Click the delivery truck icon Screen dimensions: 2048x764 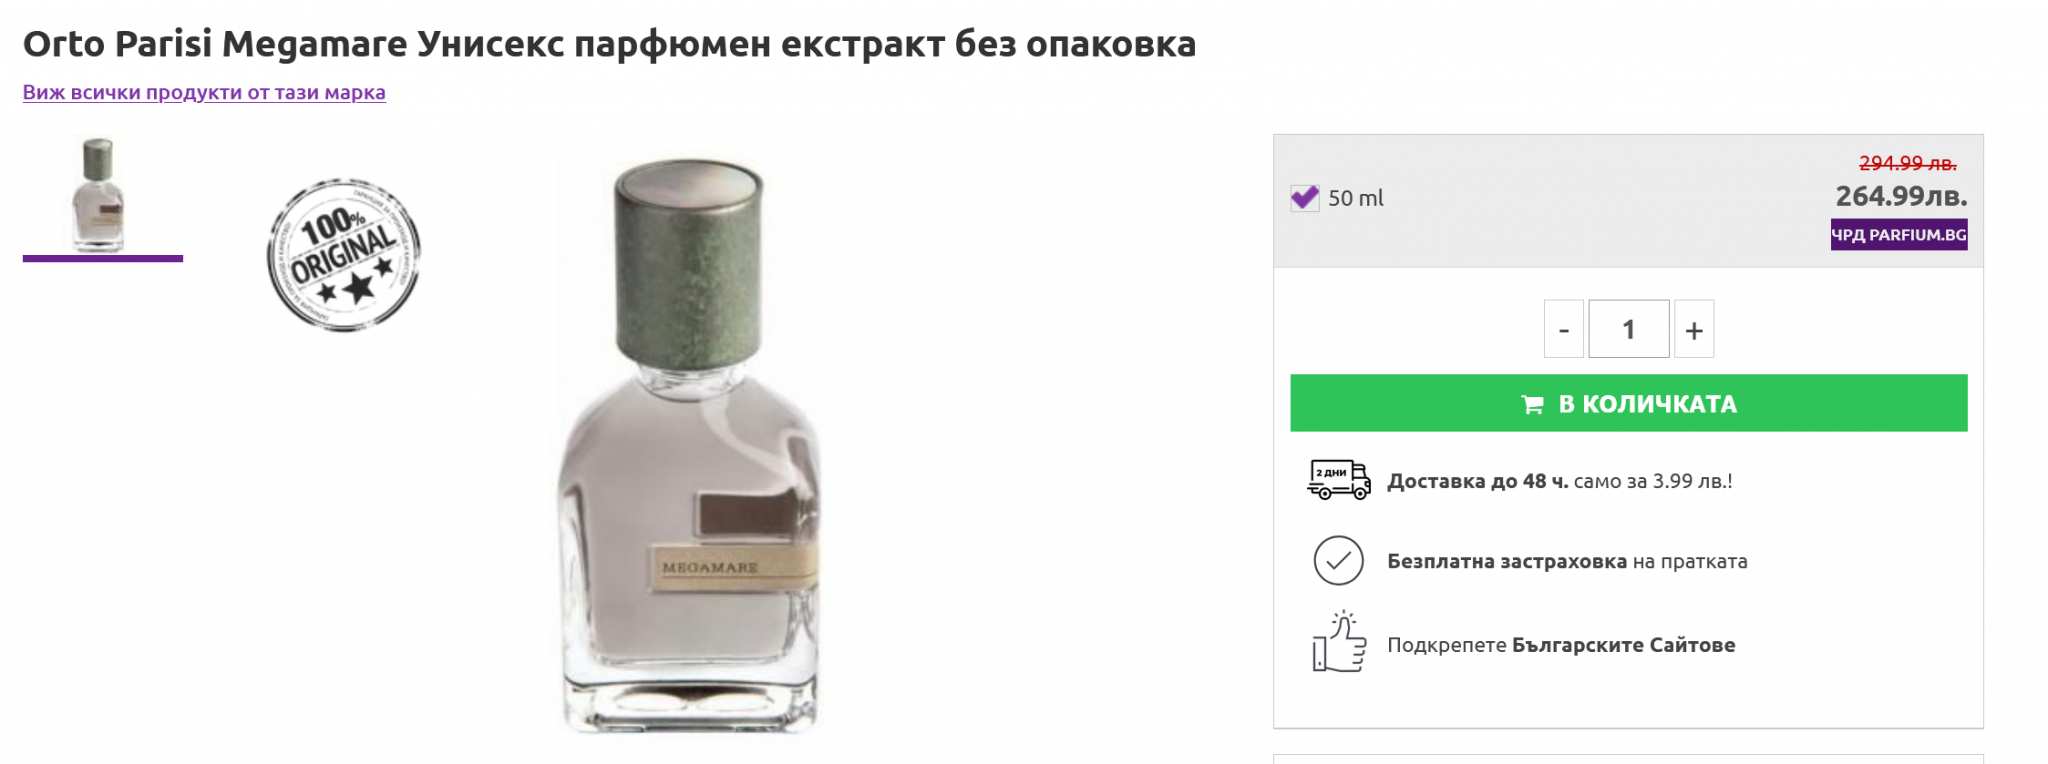coord(1338,480)
